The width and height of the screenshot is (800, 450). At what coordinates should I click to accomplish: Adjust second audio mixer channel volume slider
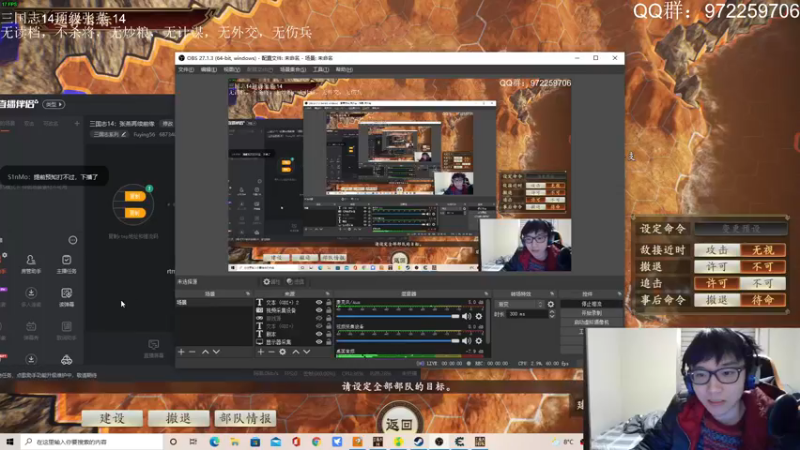[x=397, y=340]
